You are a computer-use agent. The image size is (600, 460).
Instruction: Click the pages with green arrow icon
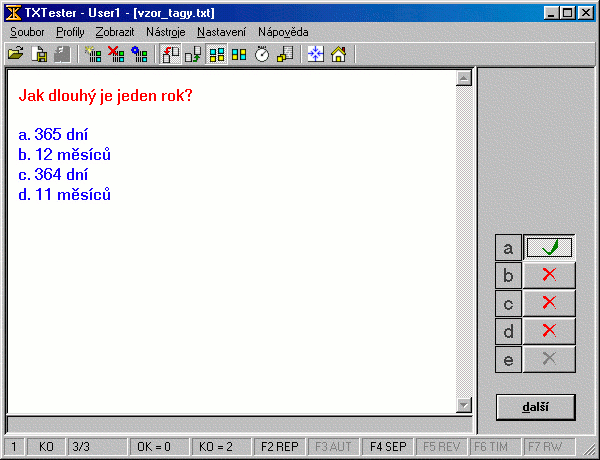click(x=193, y=54)
